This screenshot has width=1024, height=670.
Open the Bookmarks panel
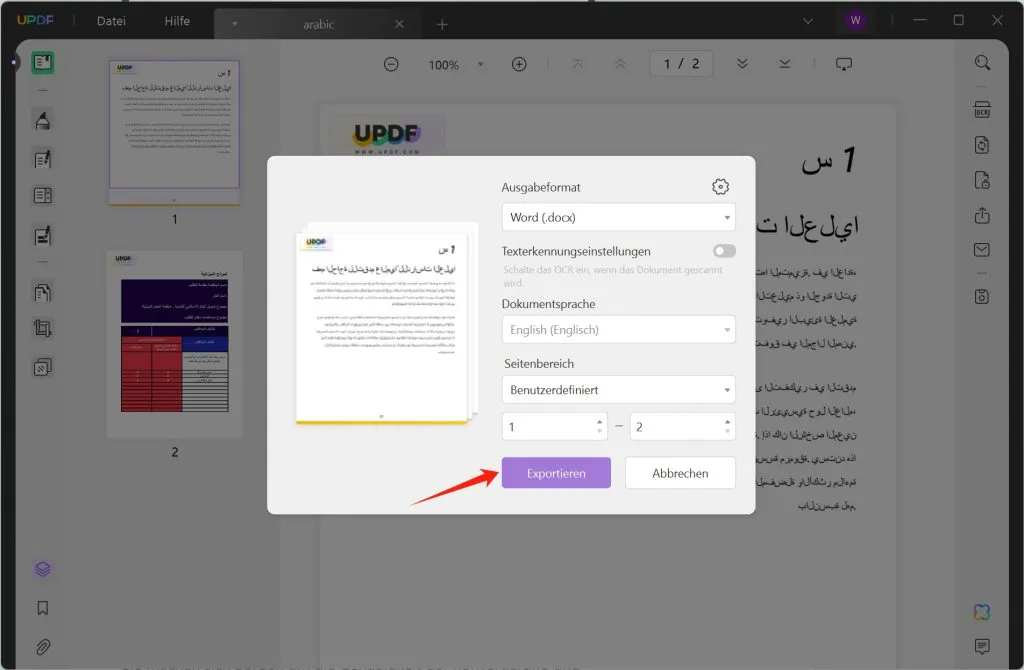pos(41,605)
